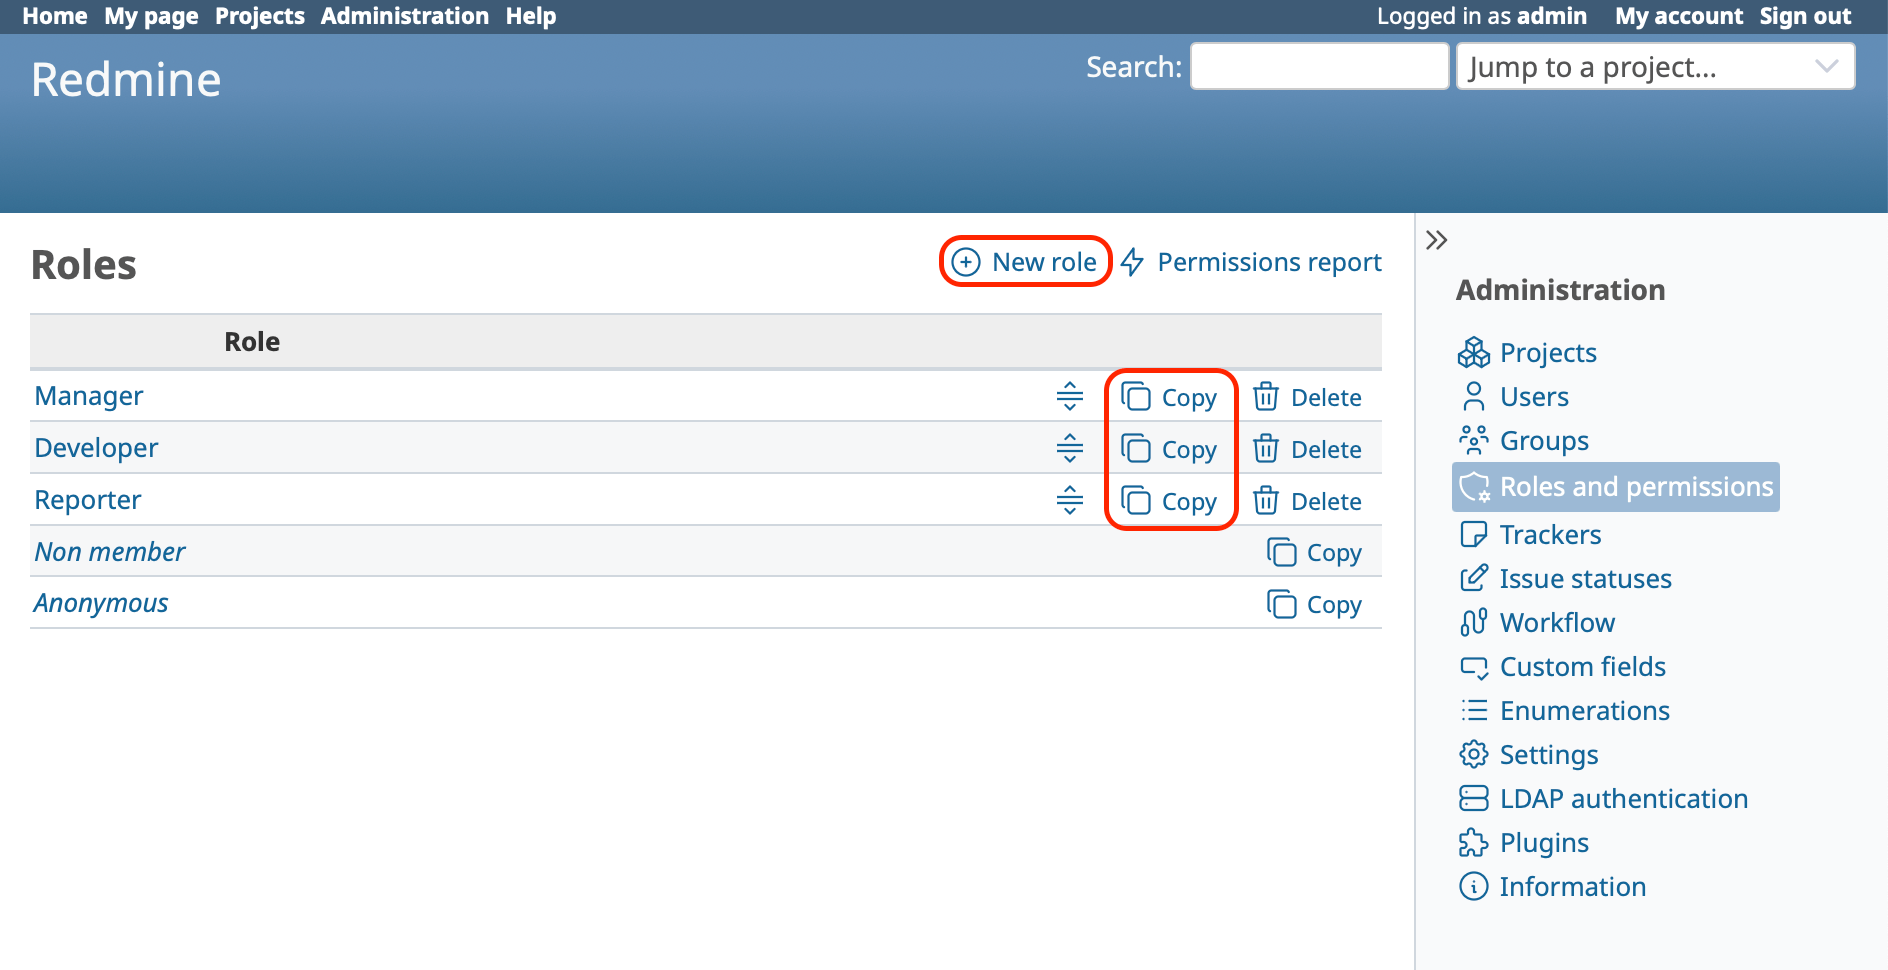Click the Copy icon for Manager role
The height and width of the screenshot is (970, 1888).
1136,397
